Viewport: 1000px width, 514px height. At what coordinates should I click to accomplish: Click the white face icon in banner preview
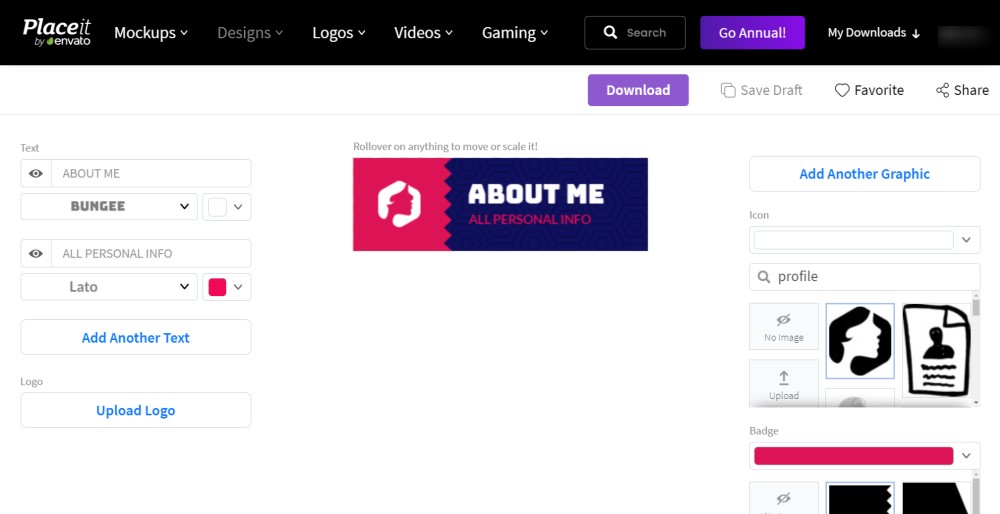point(399,204)
